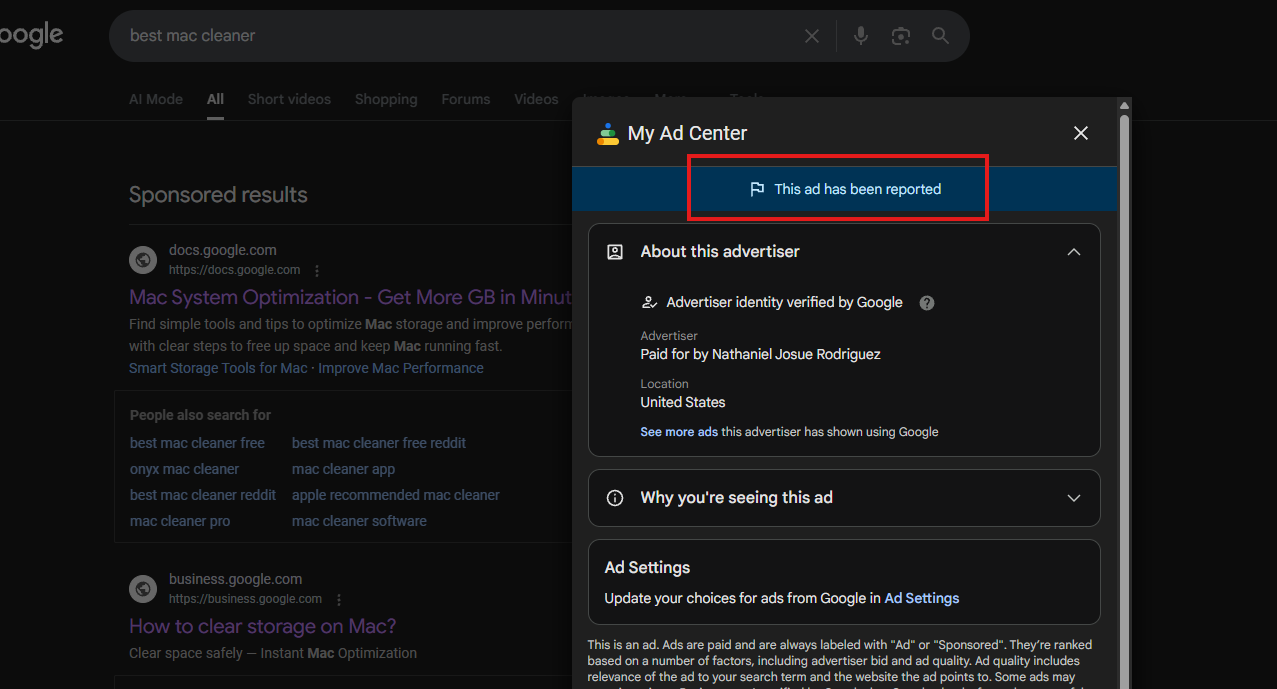The height and width of the screenshot is (689, 1277).
Task: Open the Ad Settings link
Action: 921,598
